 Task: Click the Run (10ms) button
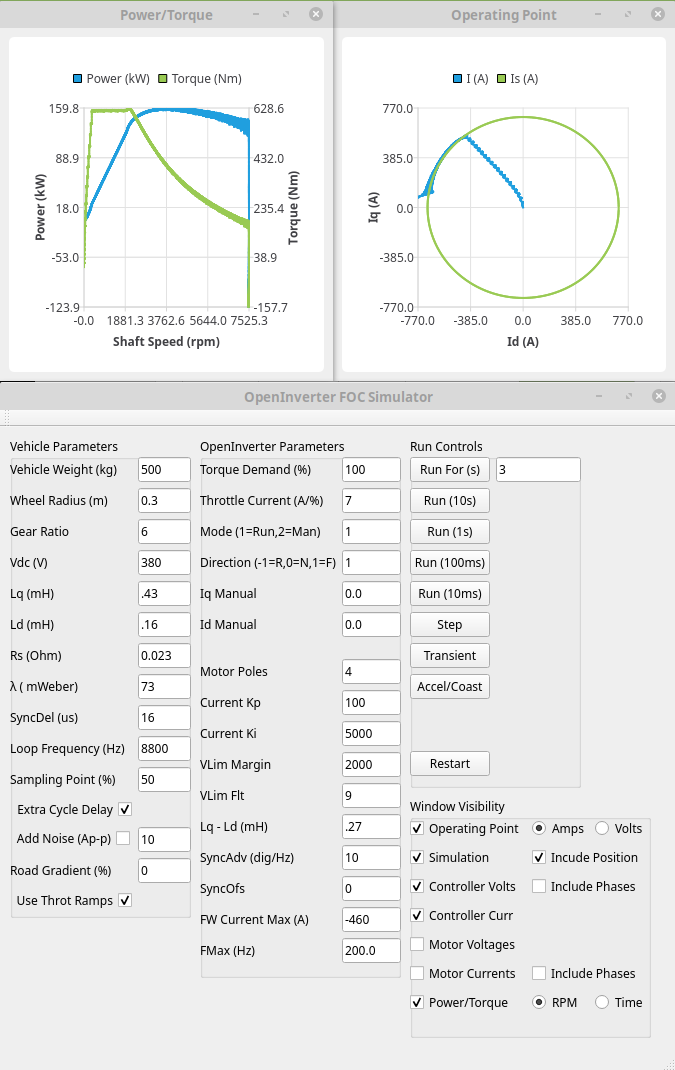pos(450,594)
